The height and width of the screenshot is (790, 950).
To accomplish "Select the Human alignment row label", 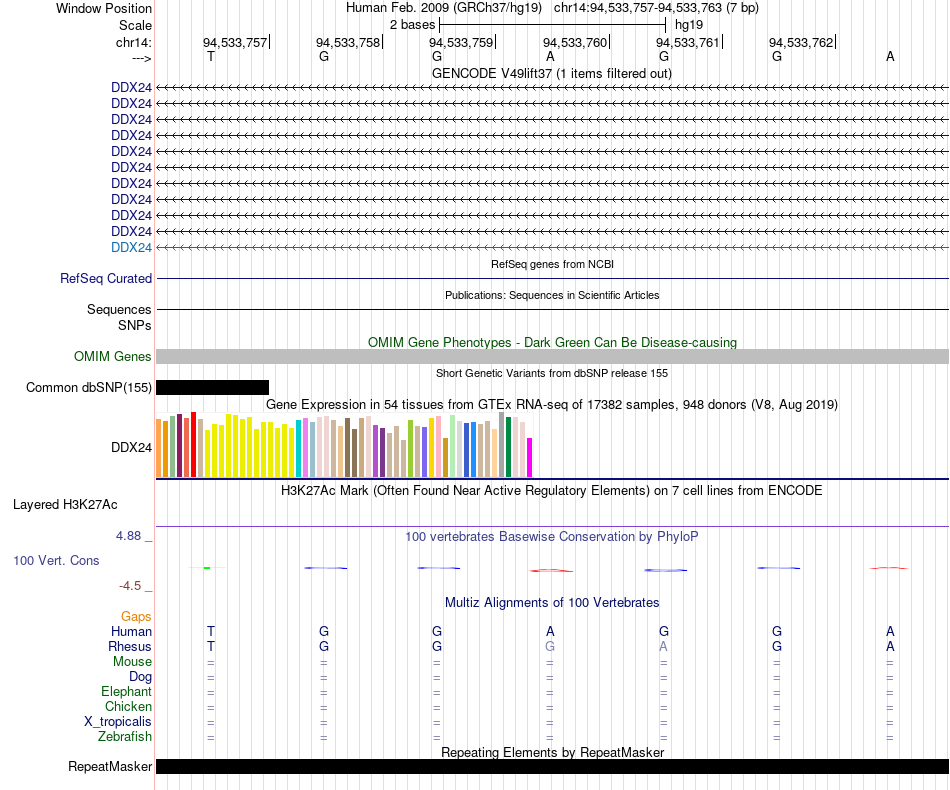I will (x=131, y=631).
